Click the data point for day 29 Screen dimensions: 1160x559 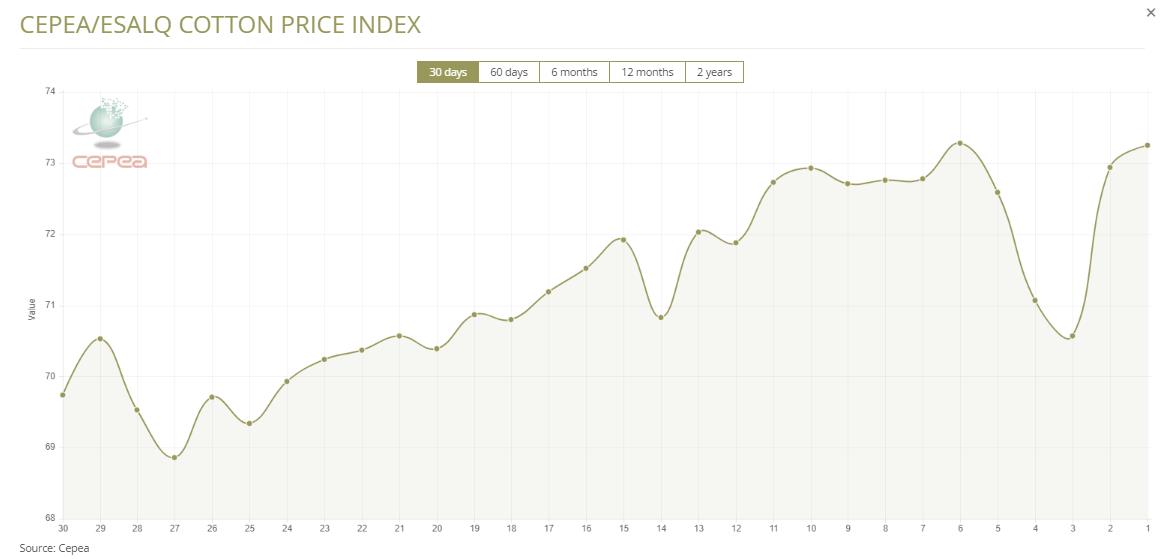coord(100,339)
